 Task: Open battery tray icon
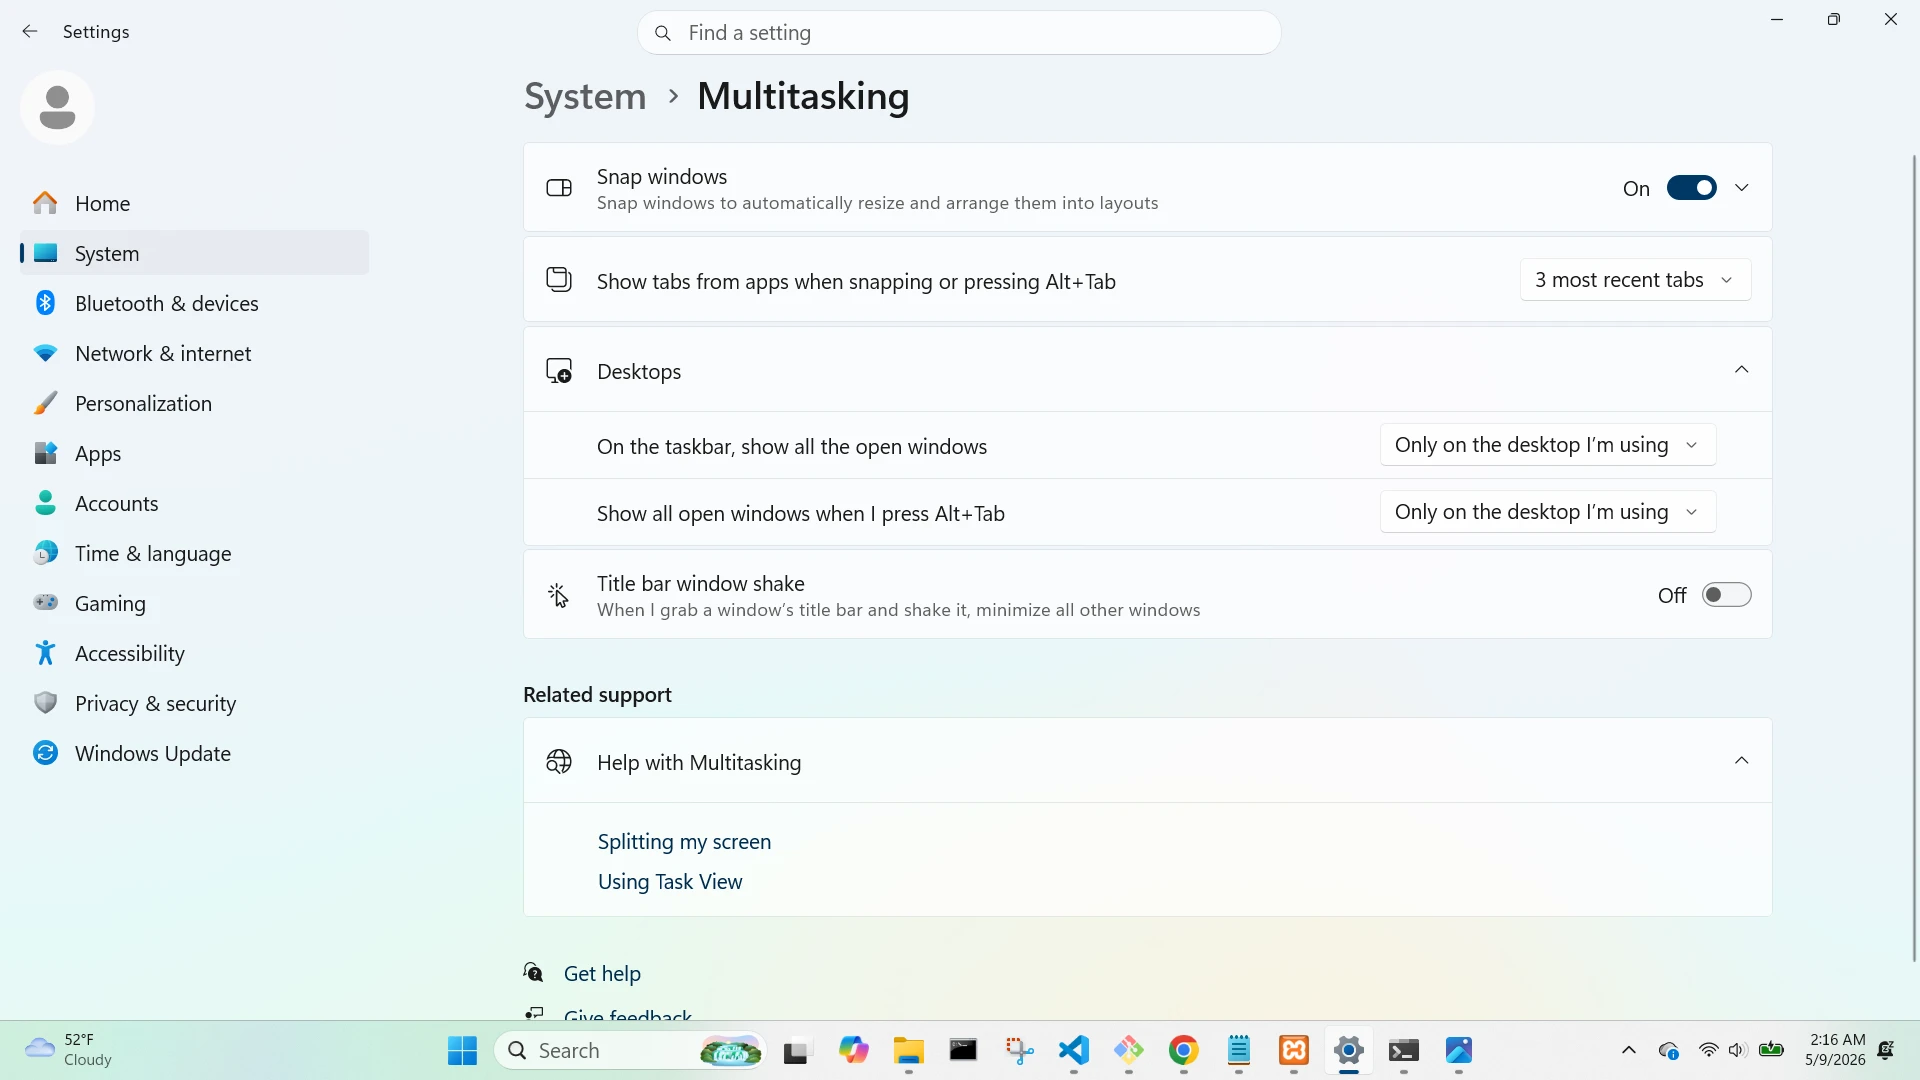1771,1050
